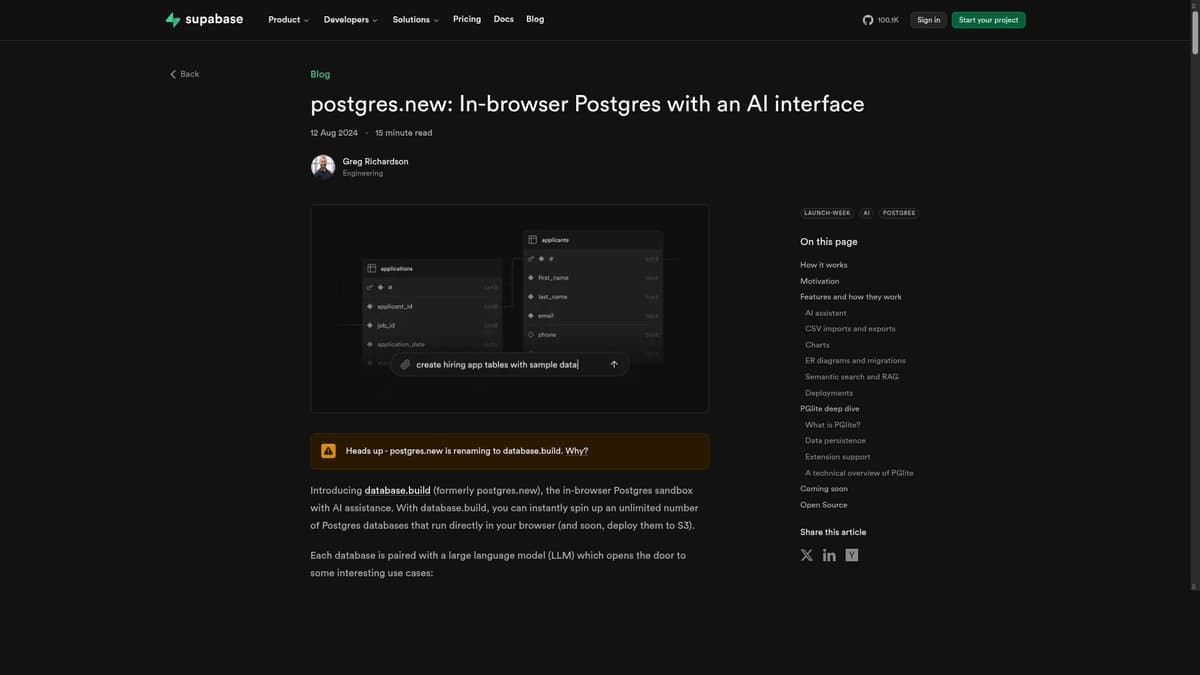Jump to the PGlite deep dive section
Viewport: 1200px width, 675px height.
828,408
